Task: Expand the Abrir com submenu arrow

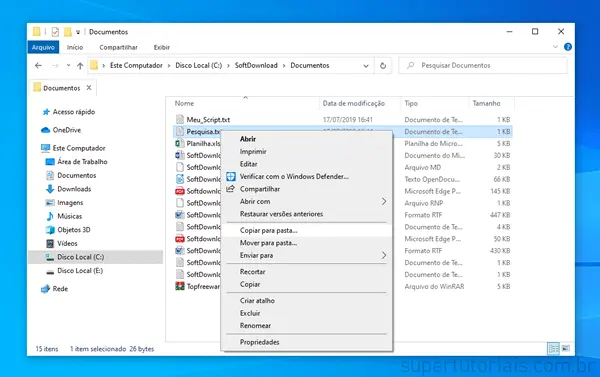Action: 384,201
